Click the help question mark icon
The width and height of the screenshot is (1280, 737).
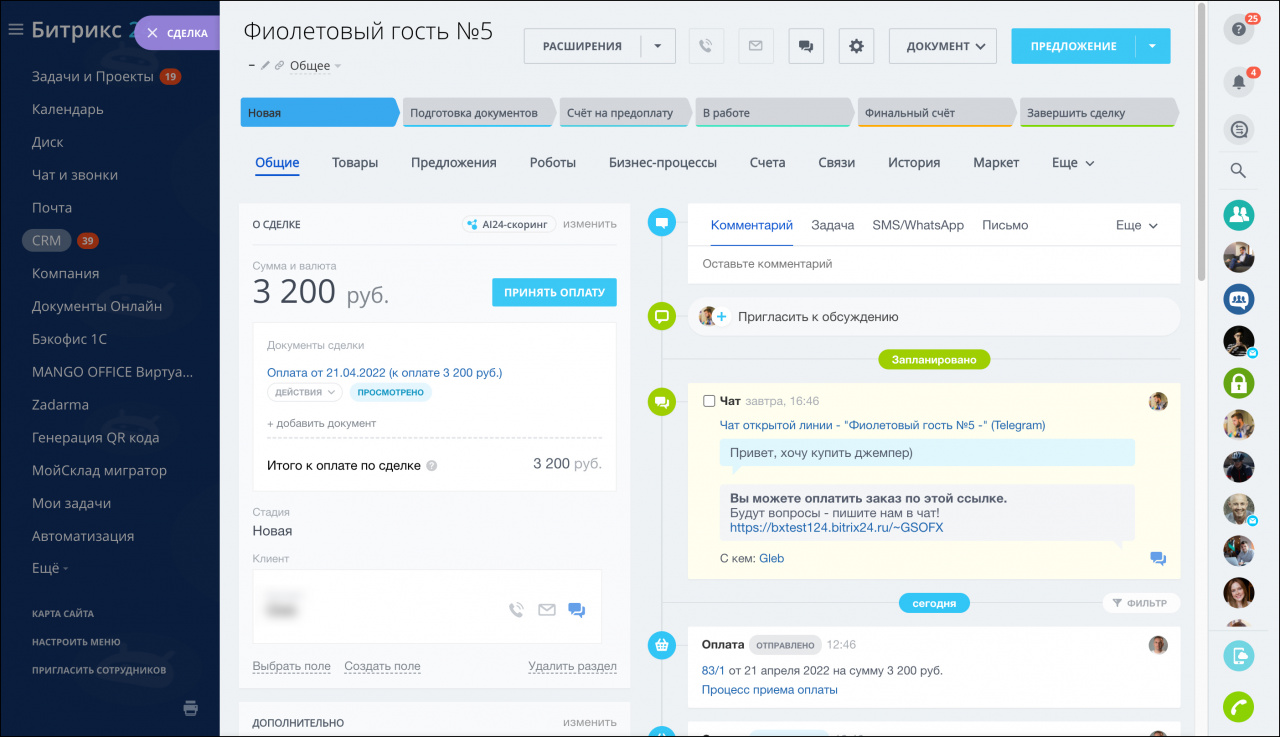pyautogui.click(x=1238, y=30)
